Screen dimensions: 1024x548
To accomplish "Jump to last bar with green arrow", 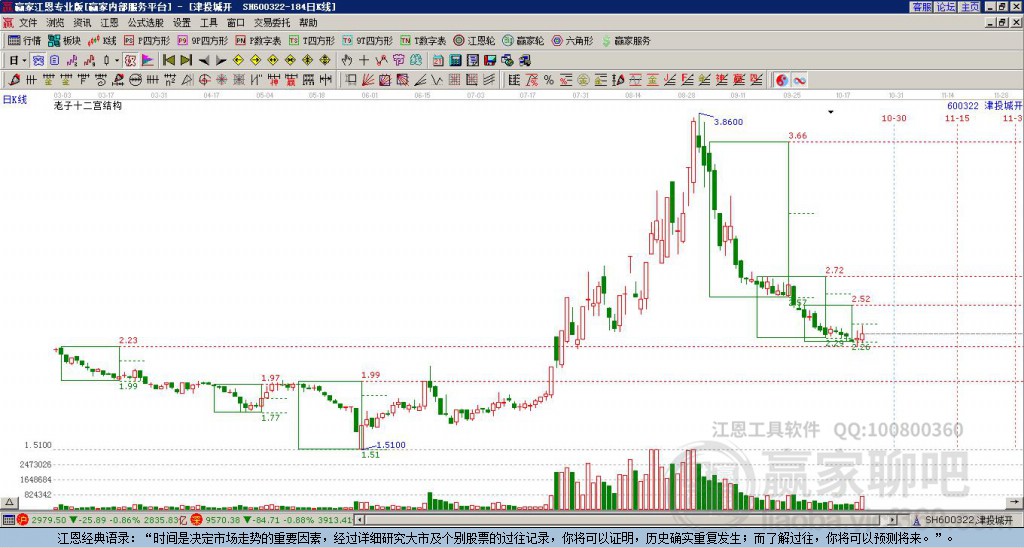I will [x=186, y=61].
